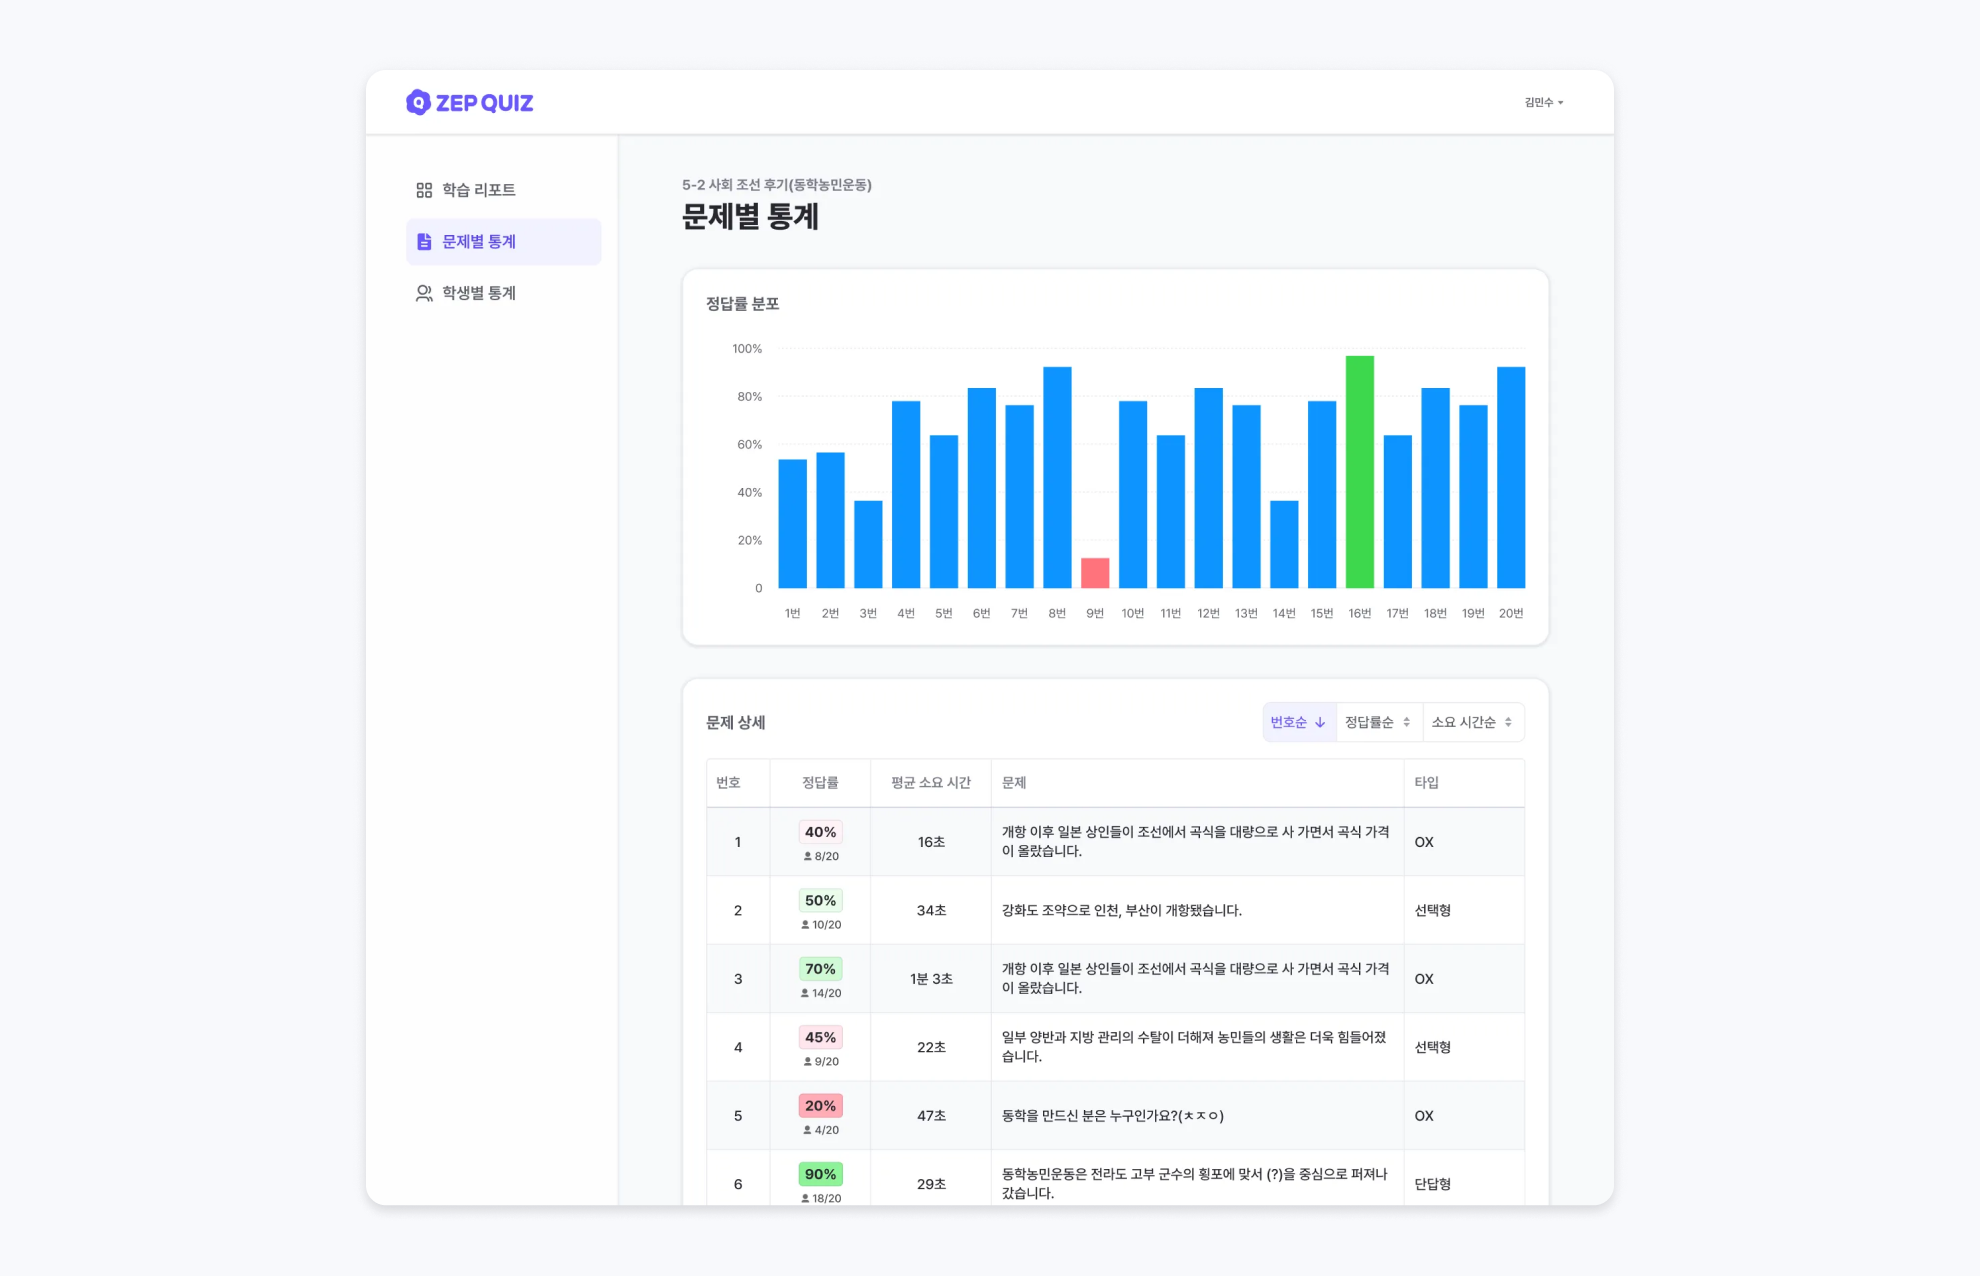Open 학습 리포트 in the sidebar
The image size is (1980, 1276).
pyautogui.click(x=478, y=190)
